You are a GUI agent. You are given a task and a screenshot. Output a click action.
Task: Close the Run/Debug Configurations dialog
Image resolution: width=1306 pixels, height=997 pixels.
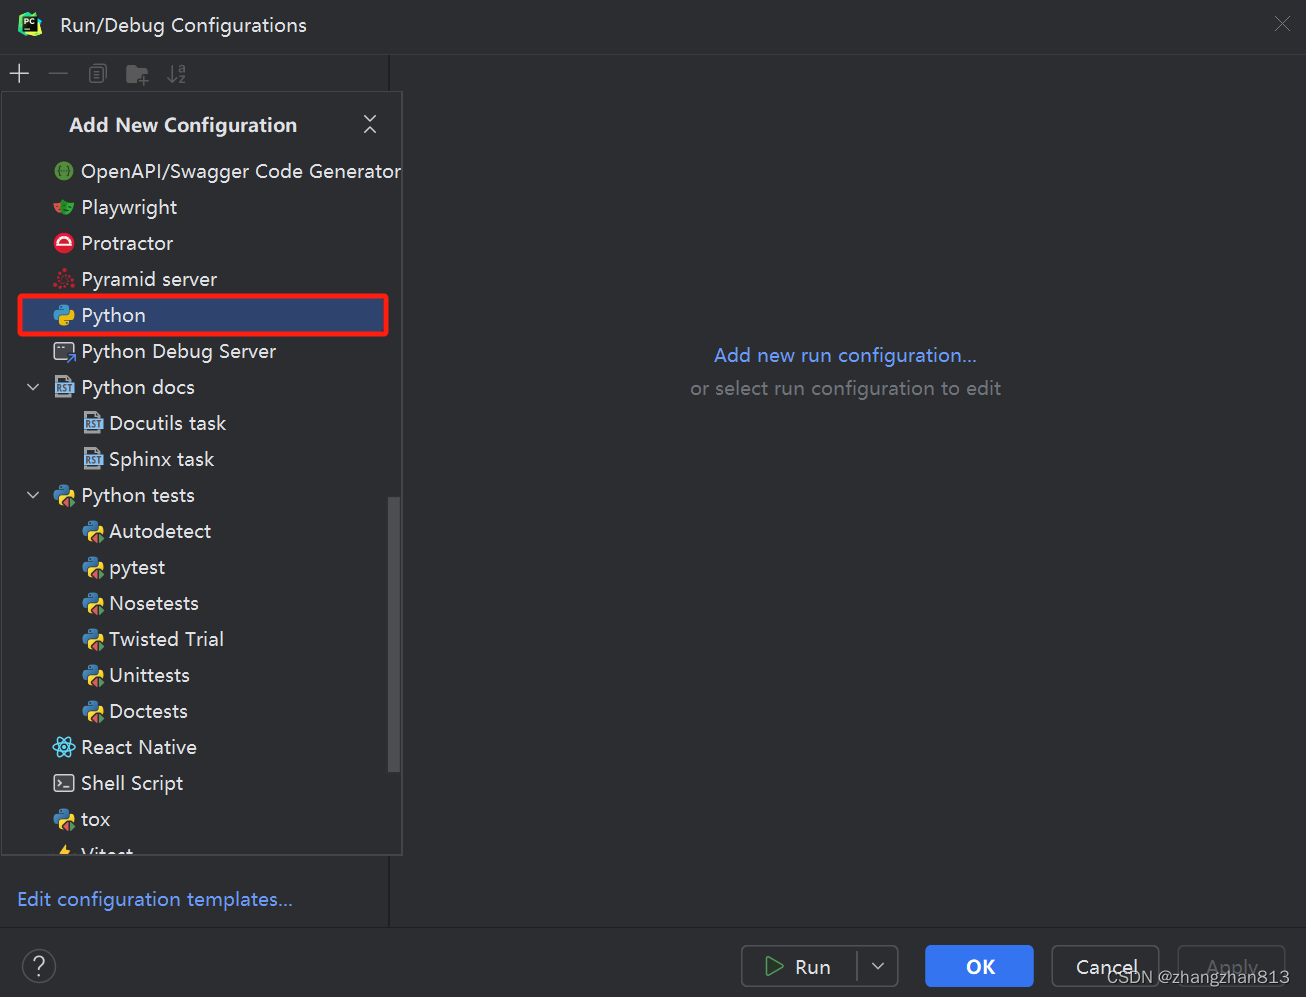coord(1282,24)
